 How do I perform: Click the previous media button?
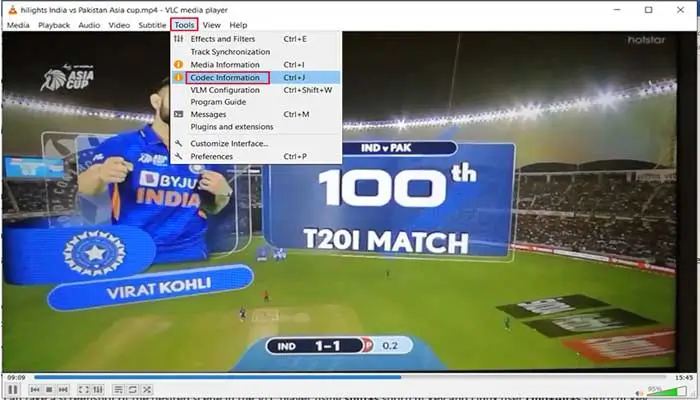35,389
